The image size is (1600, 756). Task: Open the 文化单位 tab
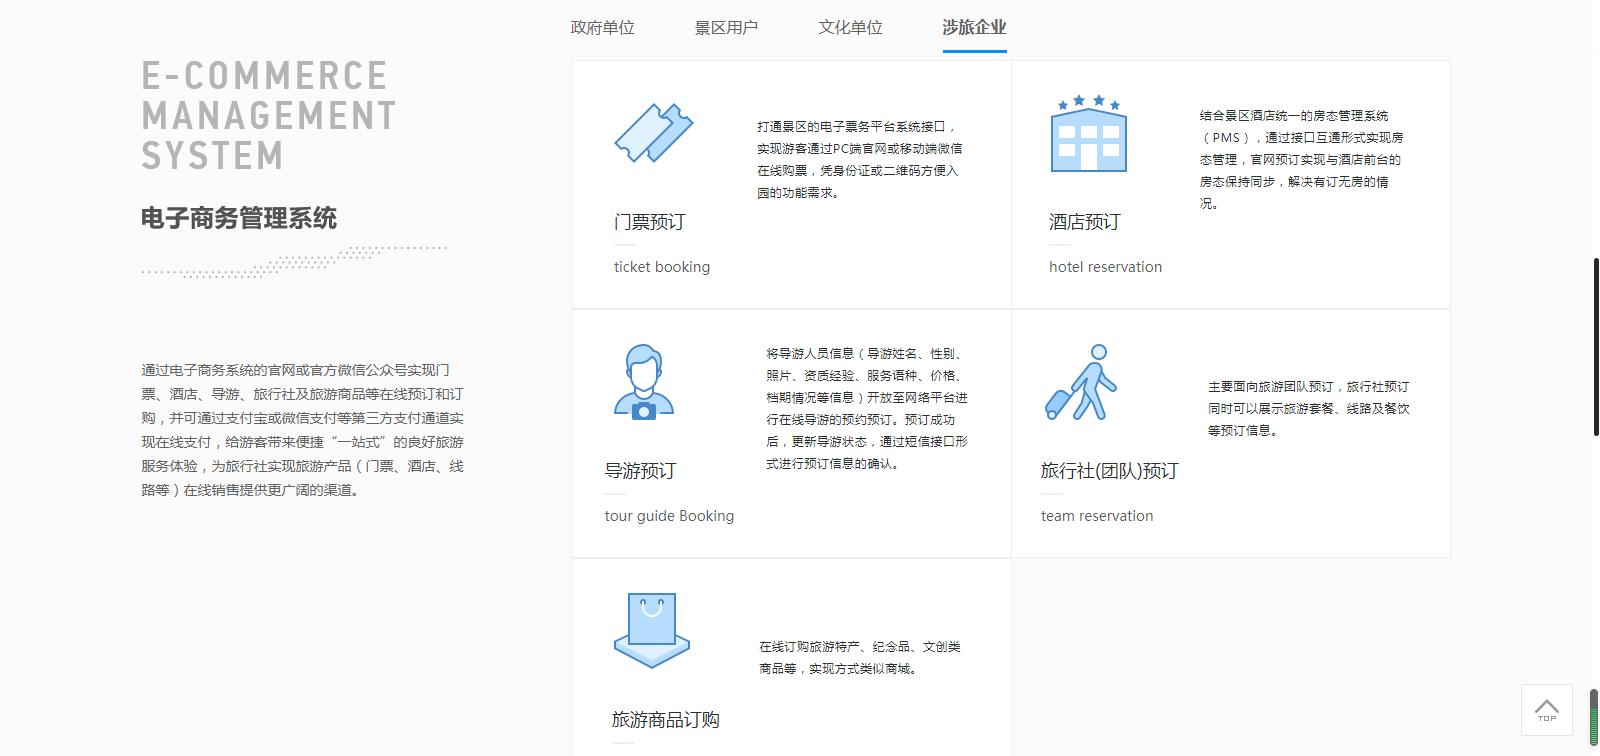pyautogui.click(x=850, y=27)
